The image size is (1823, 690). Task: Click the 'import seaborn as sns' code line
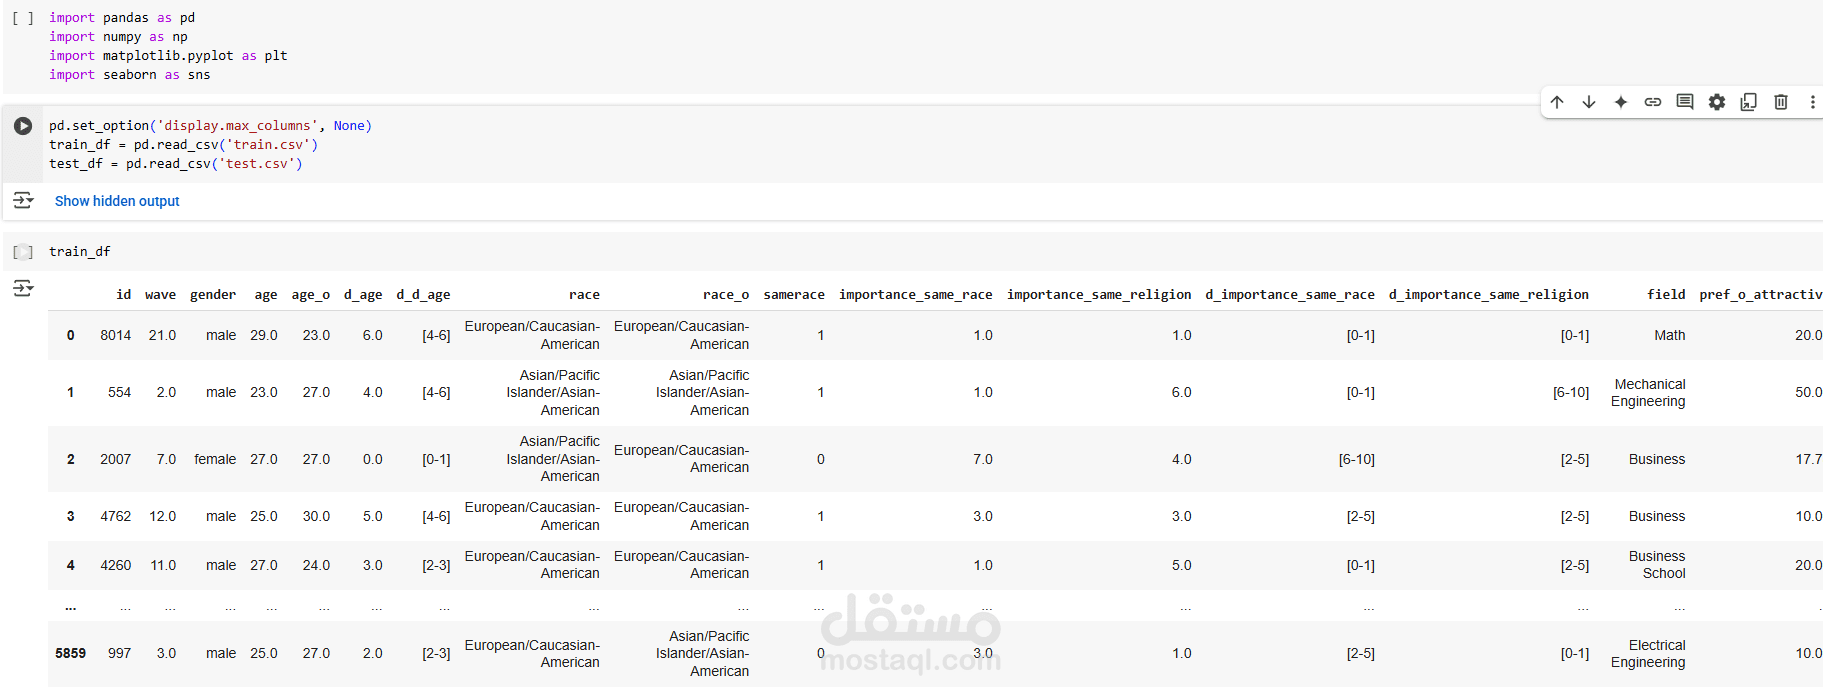pyautogui.click(x=130, y=75)
